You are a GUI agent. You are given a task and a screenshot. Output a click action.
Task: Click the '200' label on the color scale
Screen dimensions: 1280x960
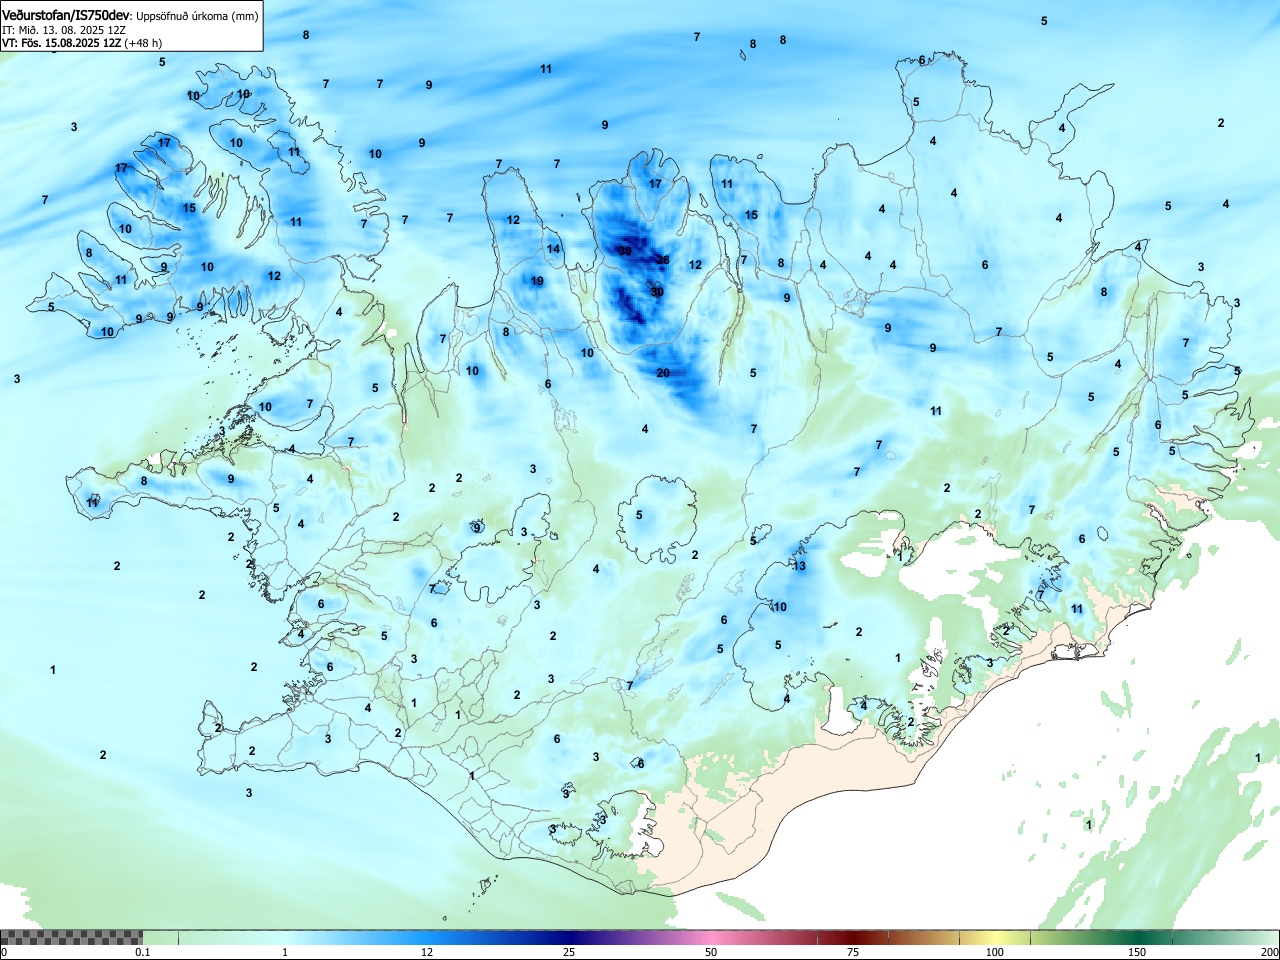pyautogui.click(x=1269, y=952)
